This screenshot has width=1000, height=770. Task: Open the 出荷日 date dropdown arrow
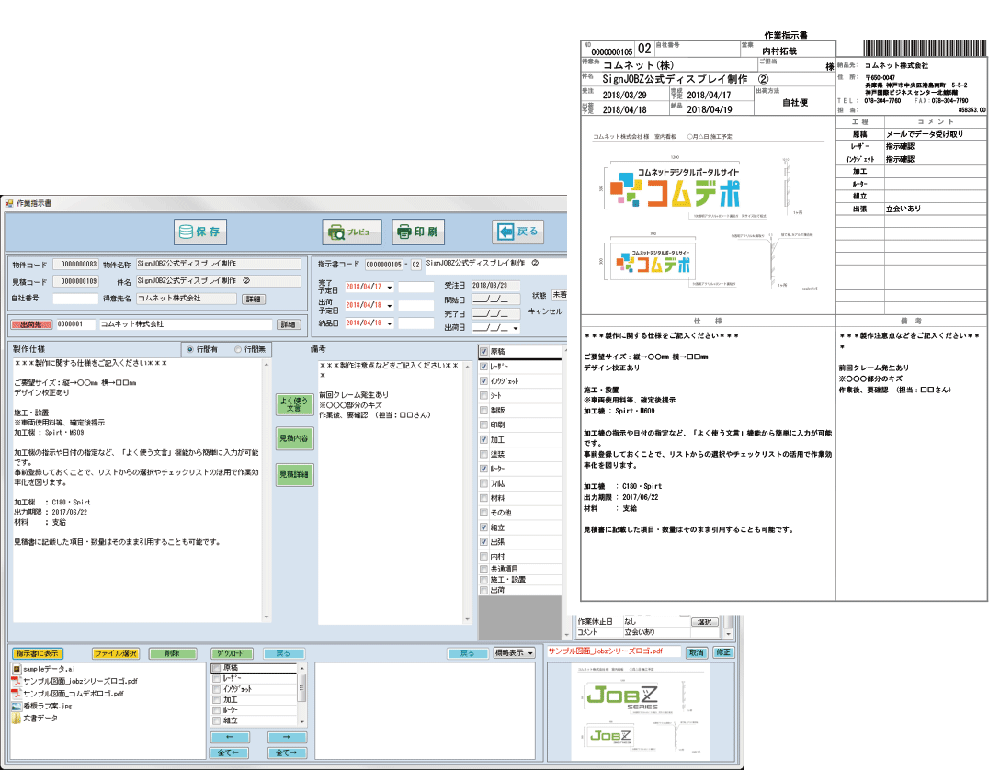tap(515, 328)
